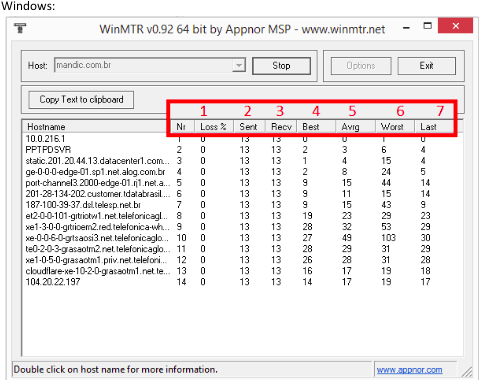Click the Stop button
Screen dimensions: 479x381
pos(281,66)
